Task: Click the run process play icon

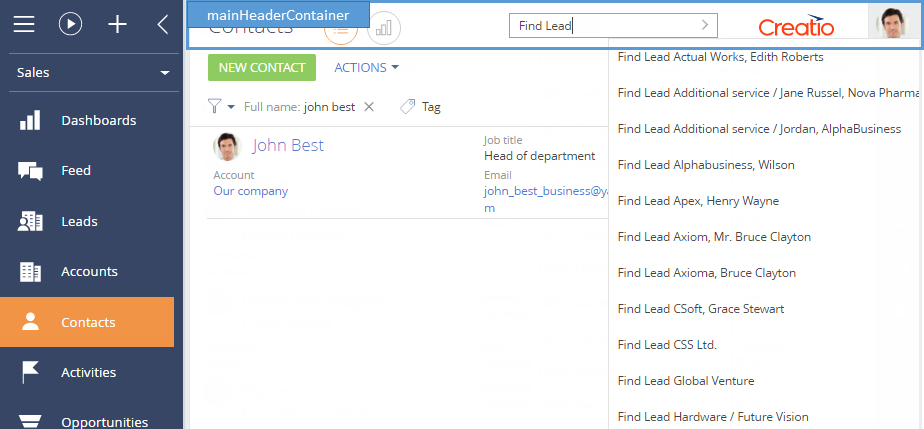Action: 71,24
